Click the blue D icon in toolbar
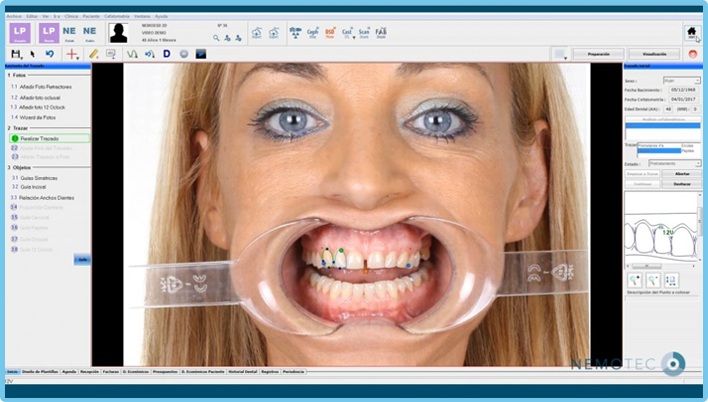The height and width of the screenshot is (402, 708). click(x=167, y=54)
